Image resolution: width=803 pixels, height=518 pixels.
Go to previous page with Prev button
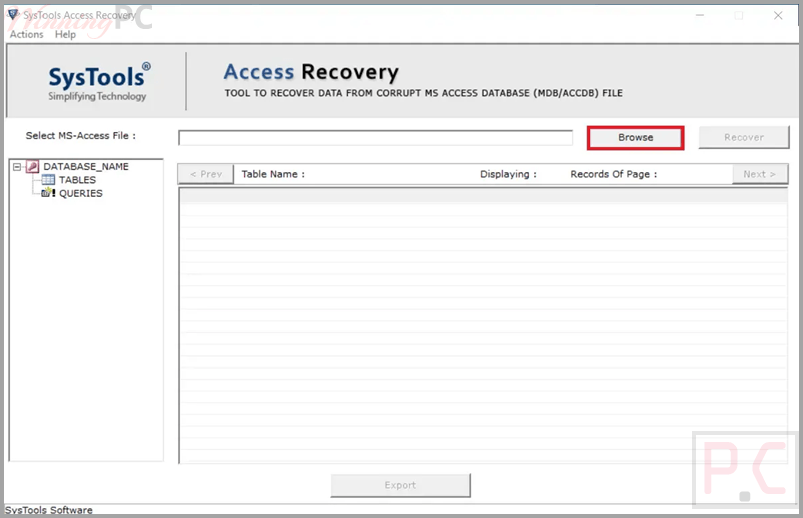[206, 174]
